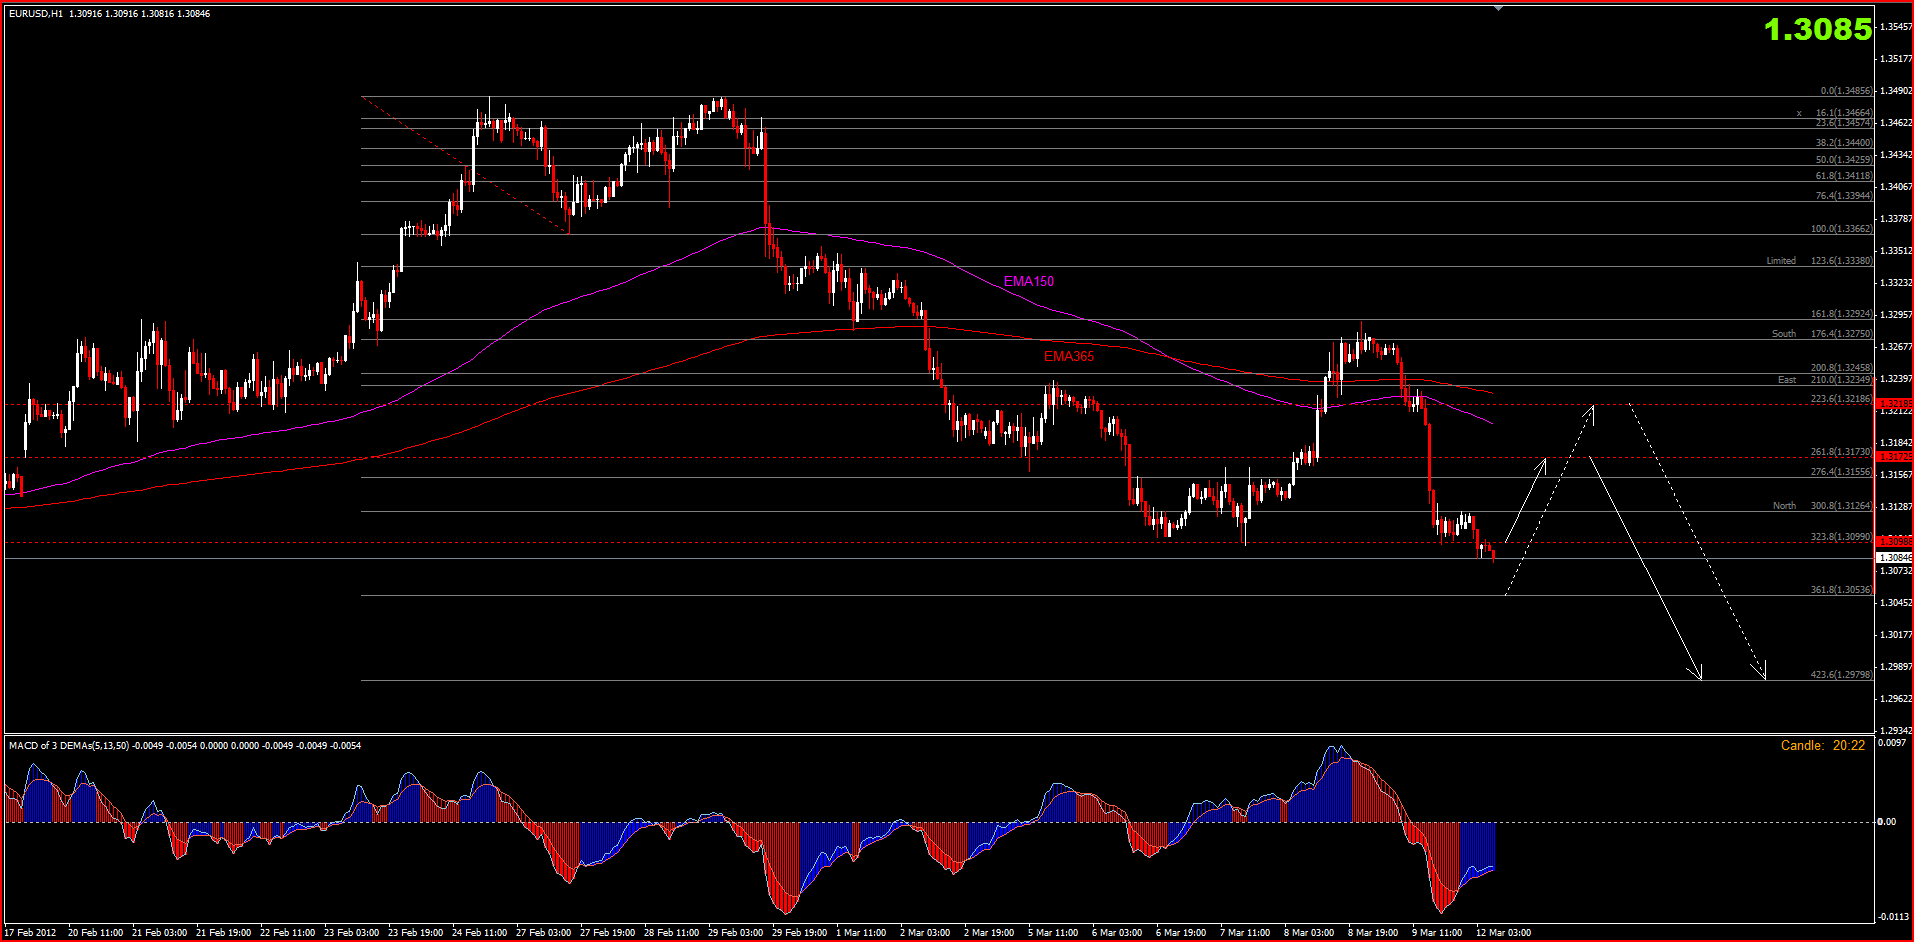This screenshot has width=1914, height=942.
Task: Click the MACD 0.00 zero-level label
Action: (1887, 822)
